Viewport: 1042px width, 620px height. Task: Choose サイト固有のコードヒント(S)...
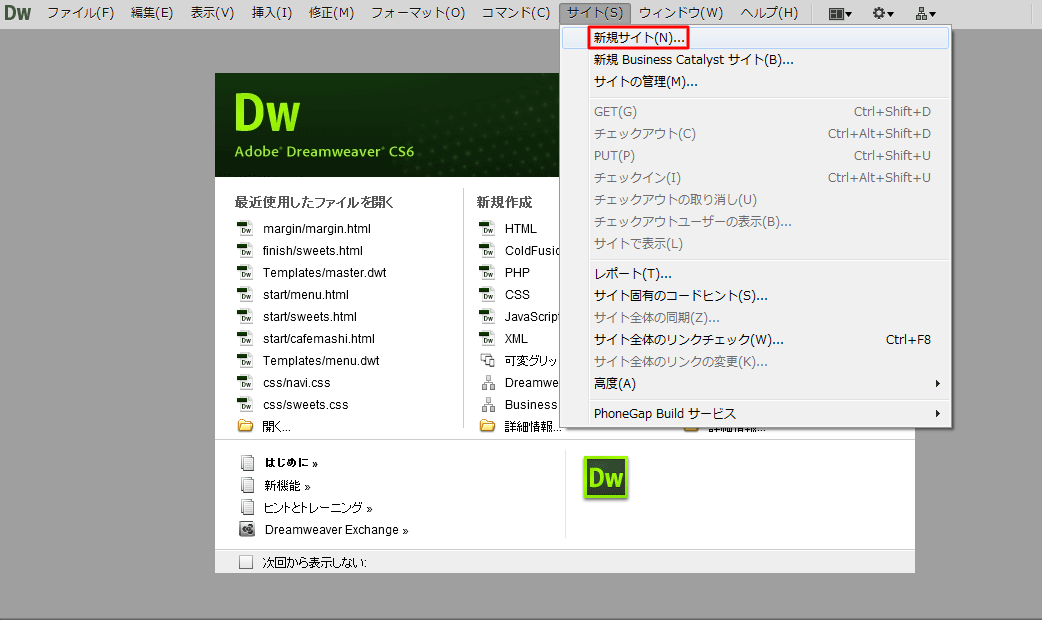[757, 296]
